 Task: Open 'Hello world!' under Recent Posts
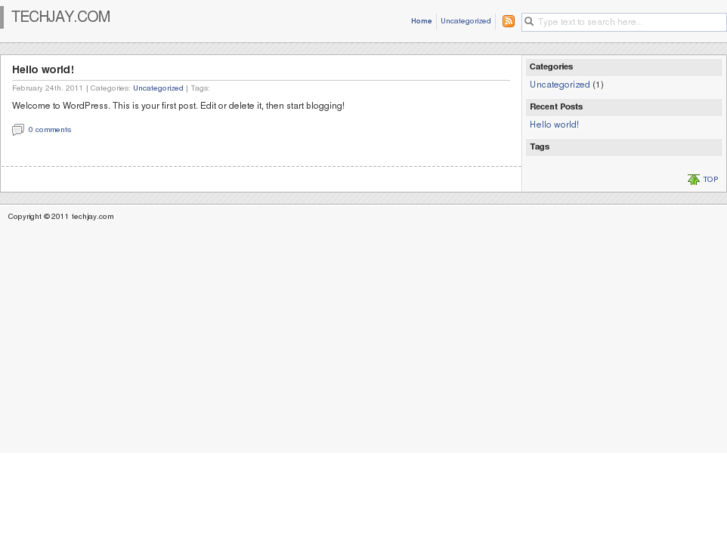pos(554,125)
